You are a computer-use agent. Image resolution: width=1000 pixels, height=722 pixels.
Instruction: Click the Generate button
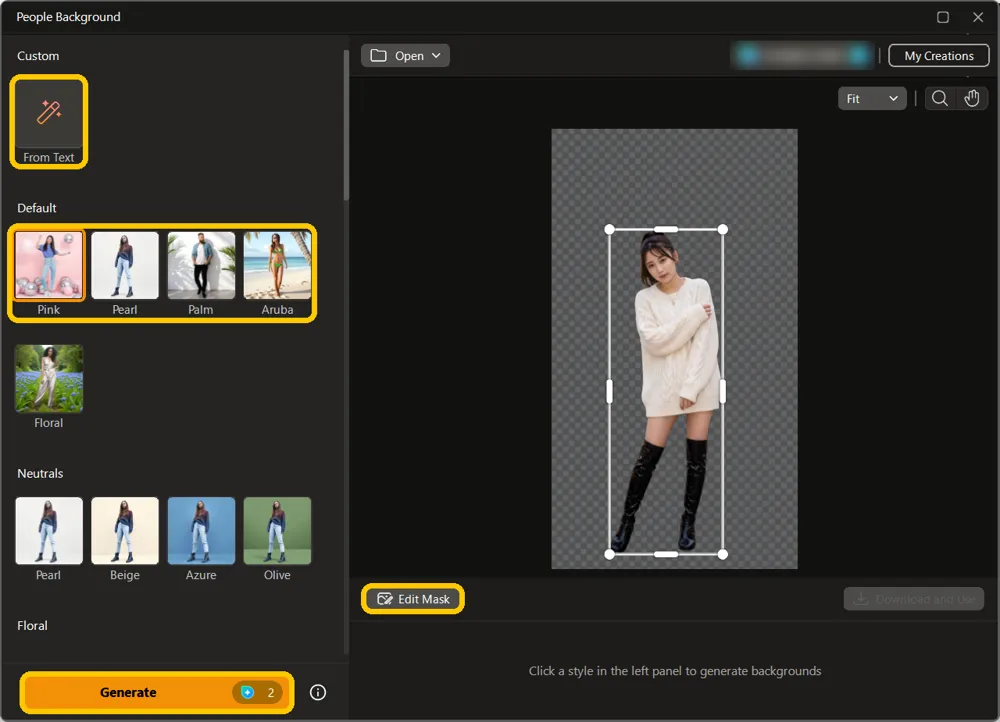tap(157, 692)
